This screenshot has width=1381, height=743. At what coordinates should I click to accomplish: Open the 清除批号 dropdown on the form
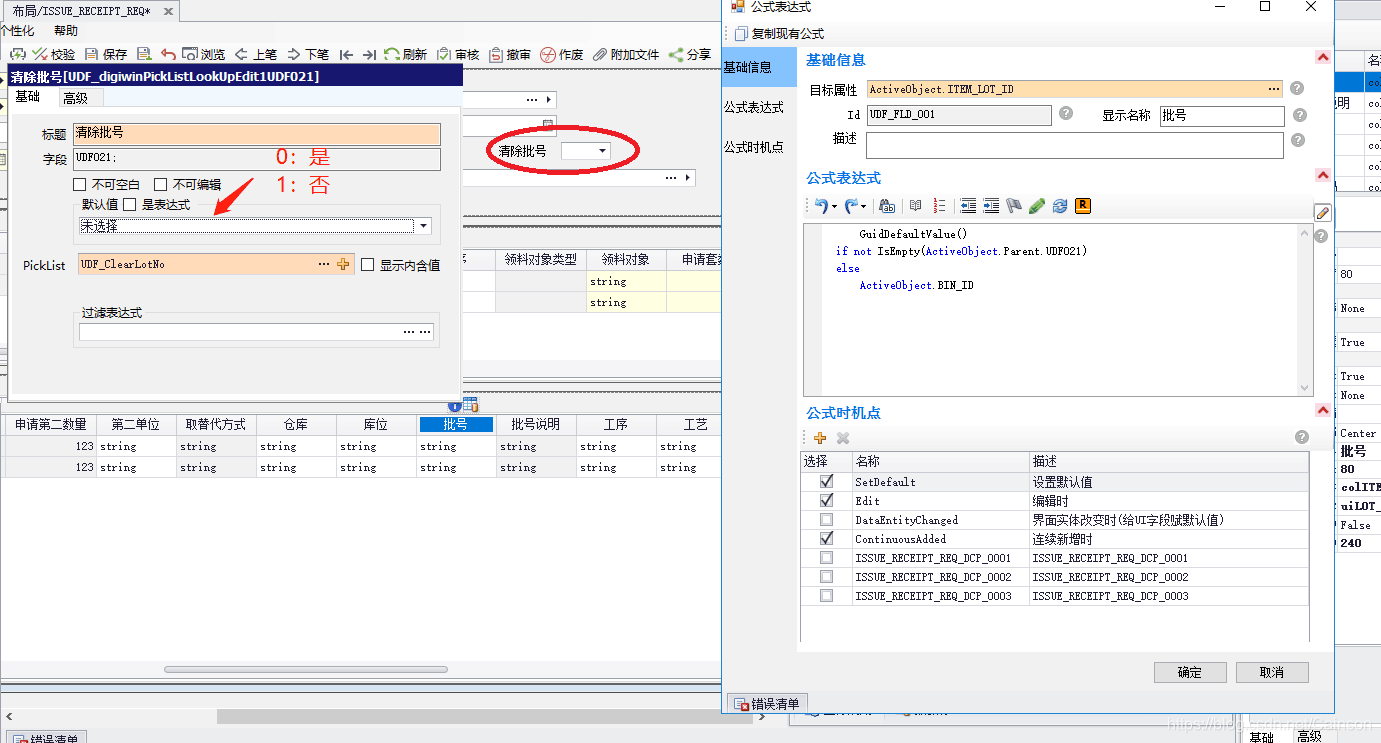[602, 151]
